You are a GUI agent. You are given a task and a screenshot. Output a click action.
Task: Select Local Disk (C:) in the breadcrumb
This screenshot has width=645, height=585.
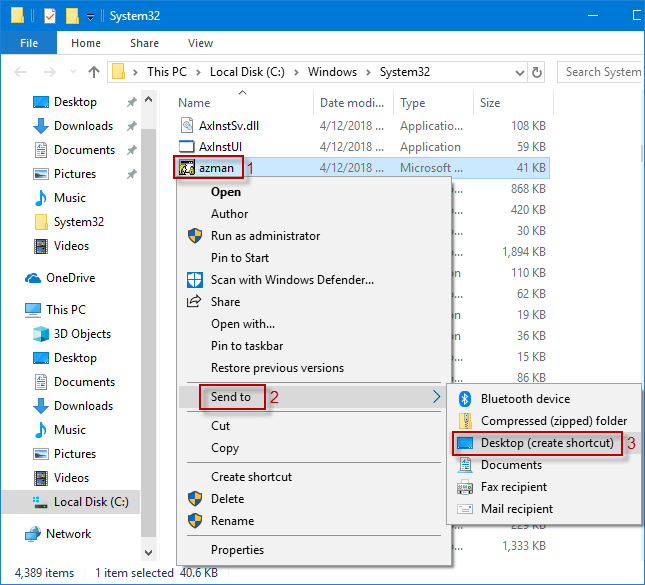click(247, 72)
